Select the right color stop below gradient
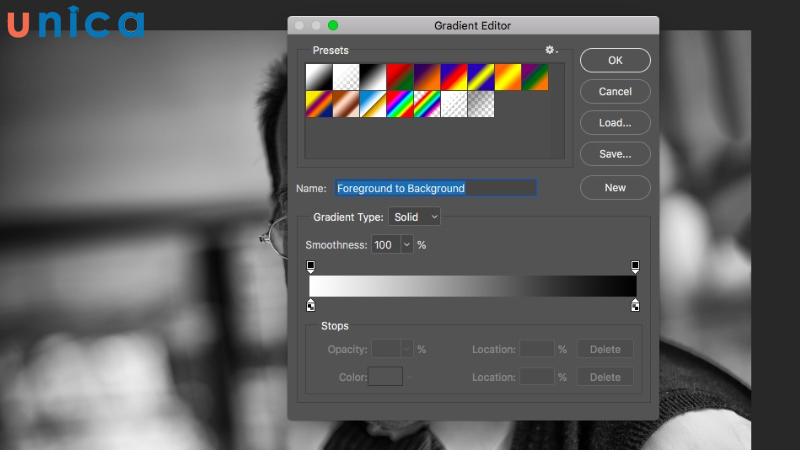 [635, 305]
